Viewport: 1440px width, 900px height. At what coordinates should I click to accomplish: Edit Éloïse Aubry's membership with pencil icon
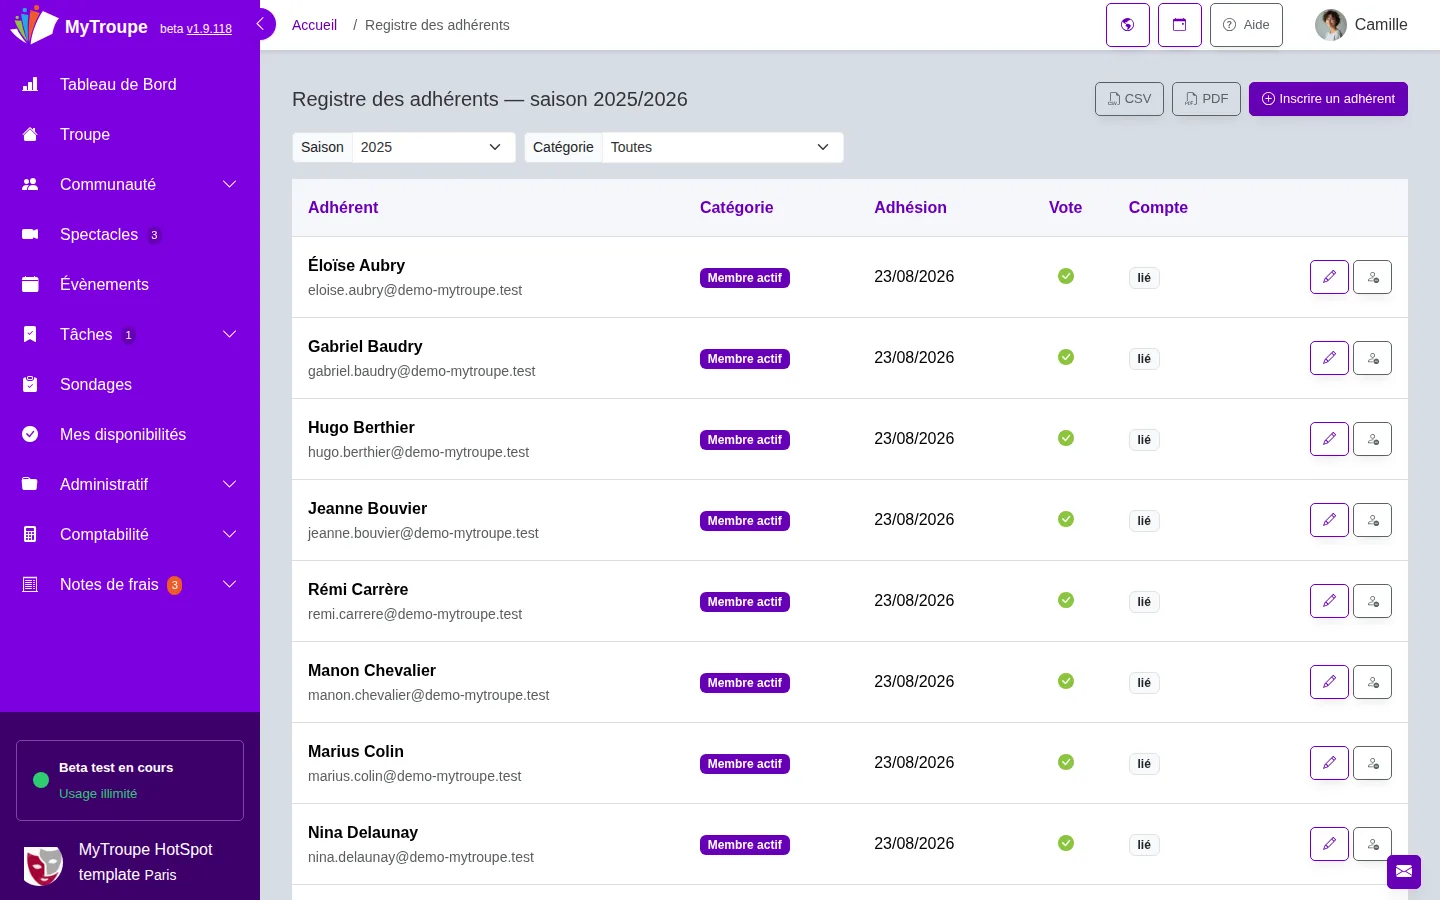point(1329,277)
